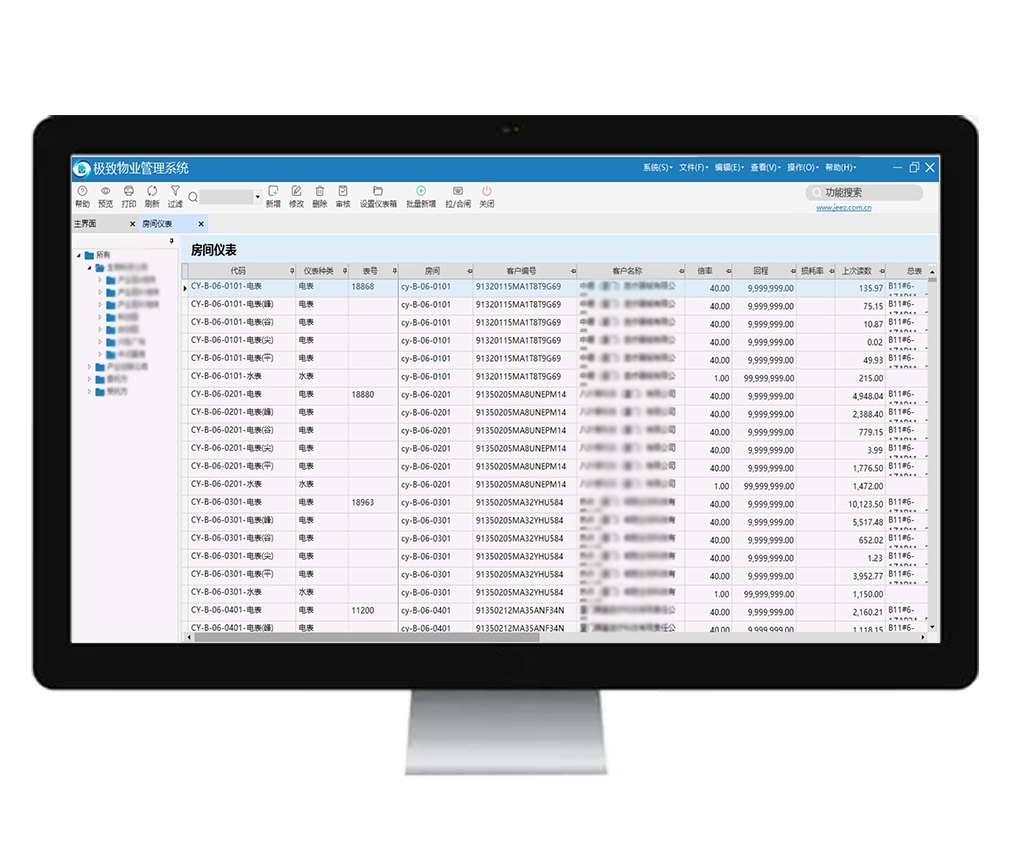The height and width of the screenshot is (864, 1010).
Task: Open the 帮助(H) menu
Action: click(841, 168)
